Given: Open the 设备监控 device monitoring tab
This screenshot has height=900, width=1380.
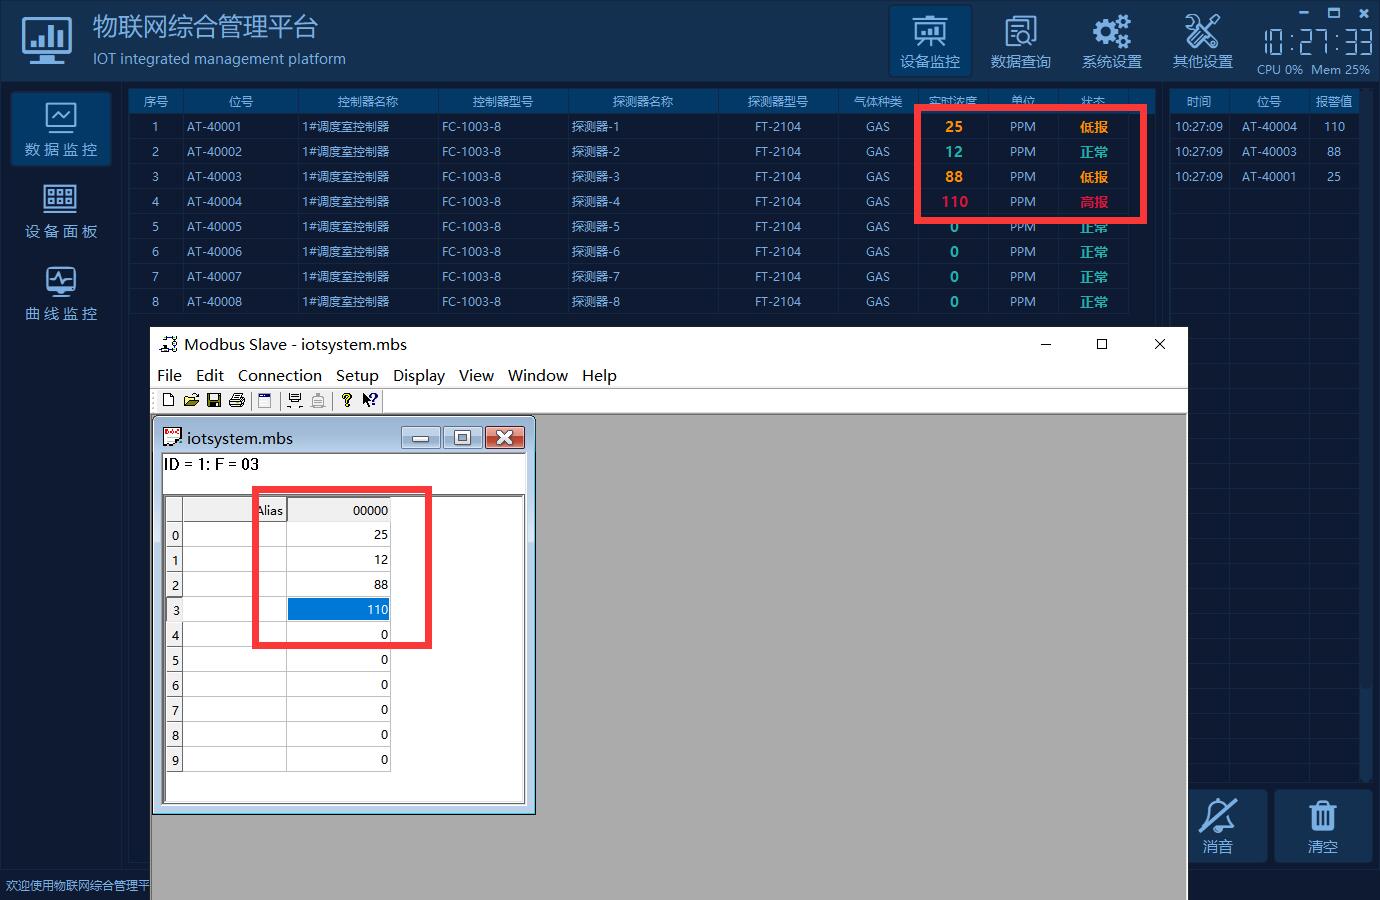Looking at the screenshot, I should (x=930, y=41).
